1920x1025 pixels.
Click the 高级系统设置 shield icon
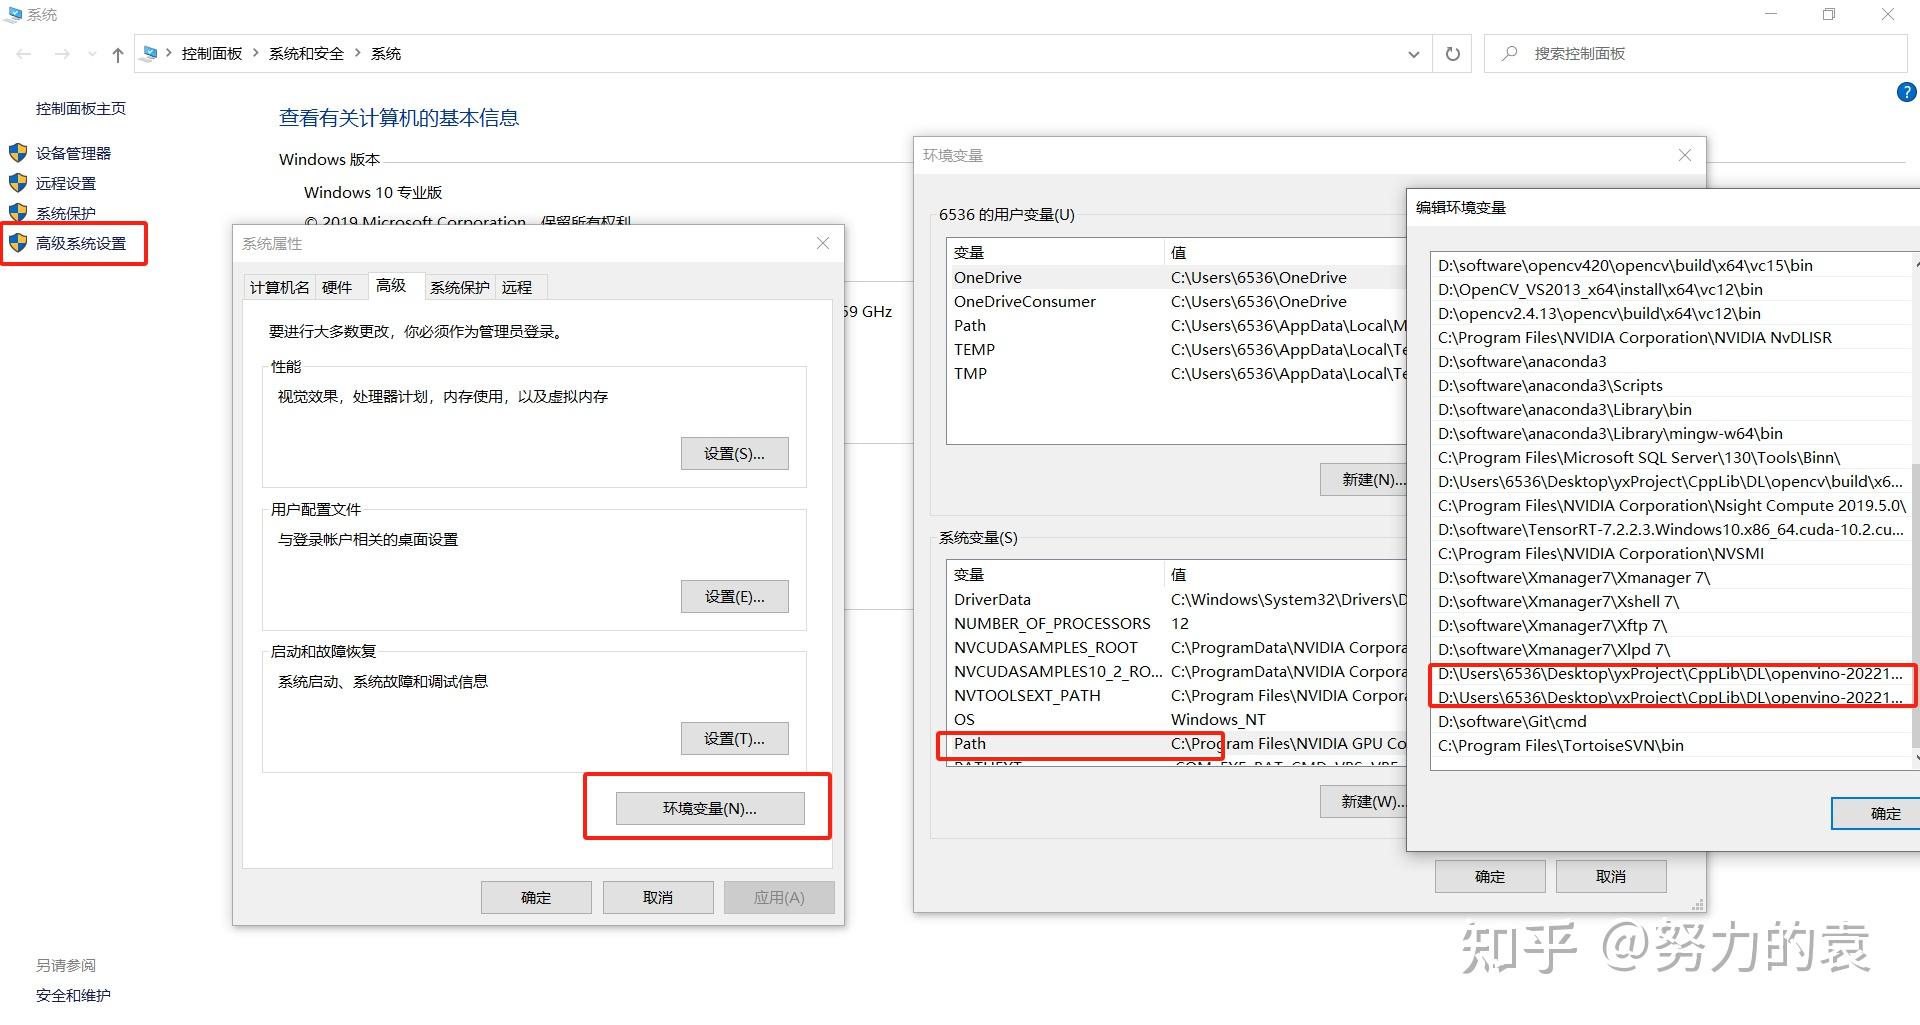[x=18, y=242]
